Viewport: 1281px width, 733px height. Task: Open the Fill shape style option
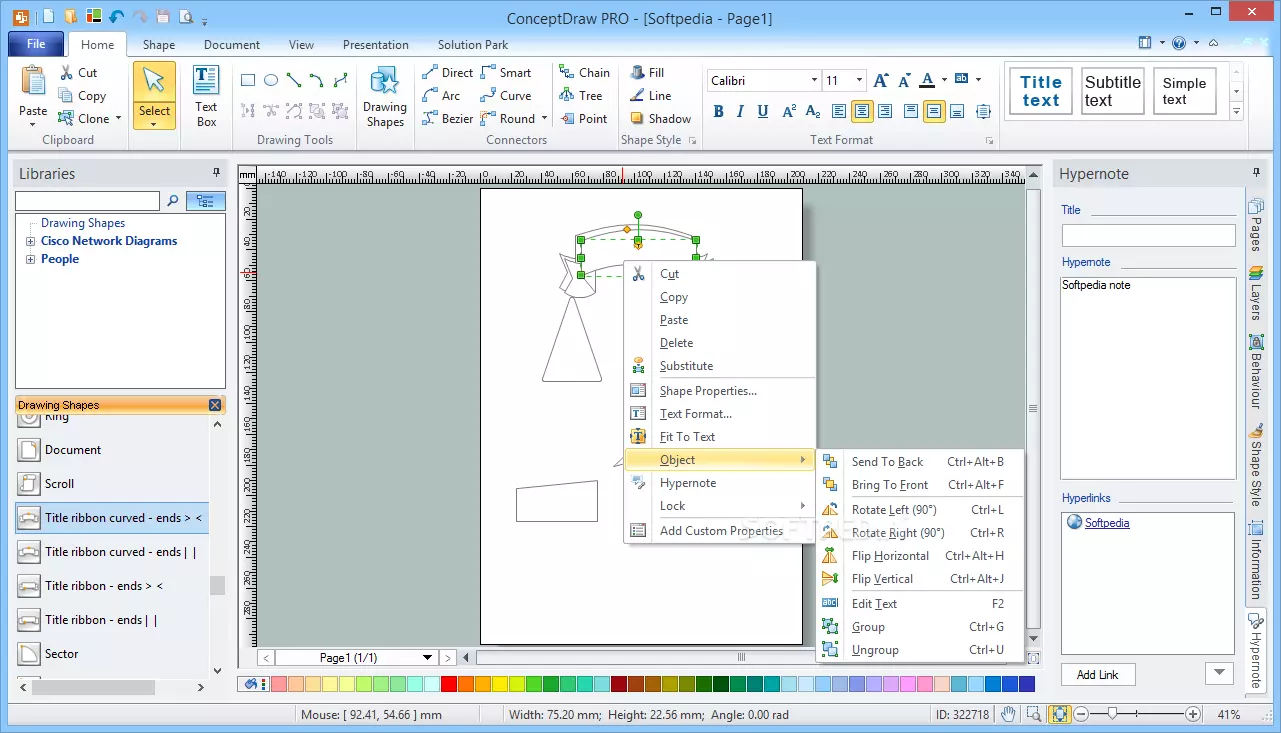tap(648, 72)
